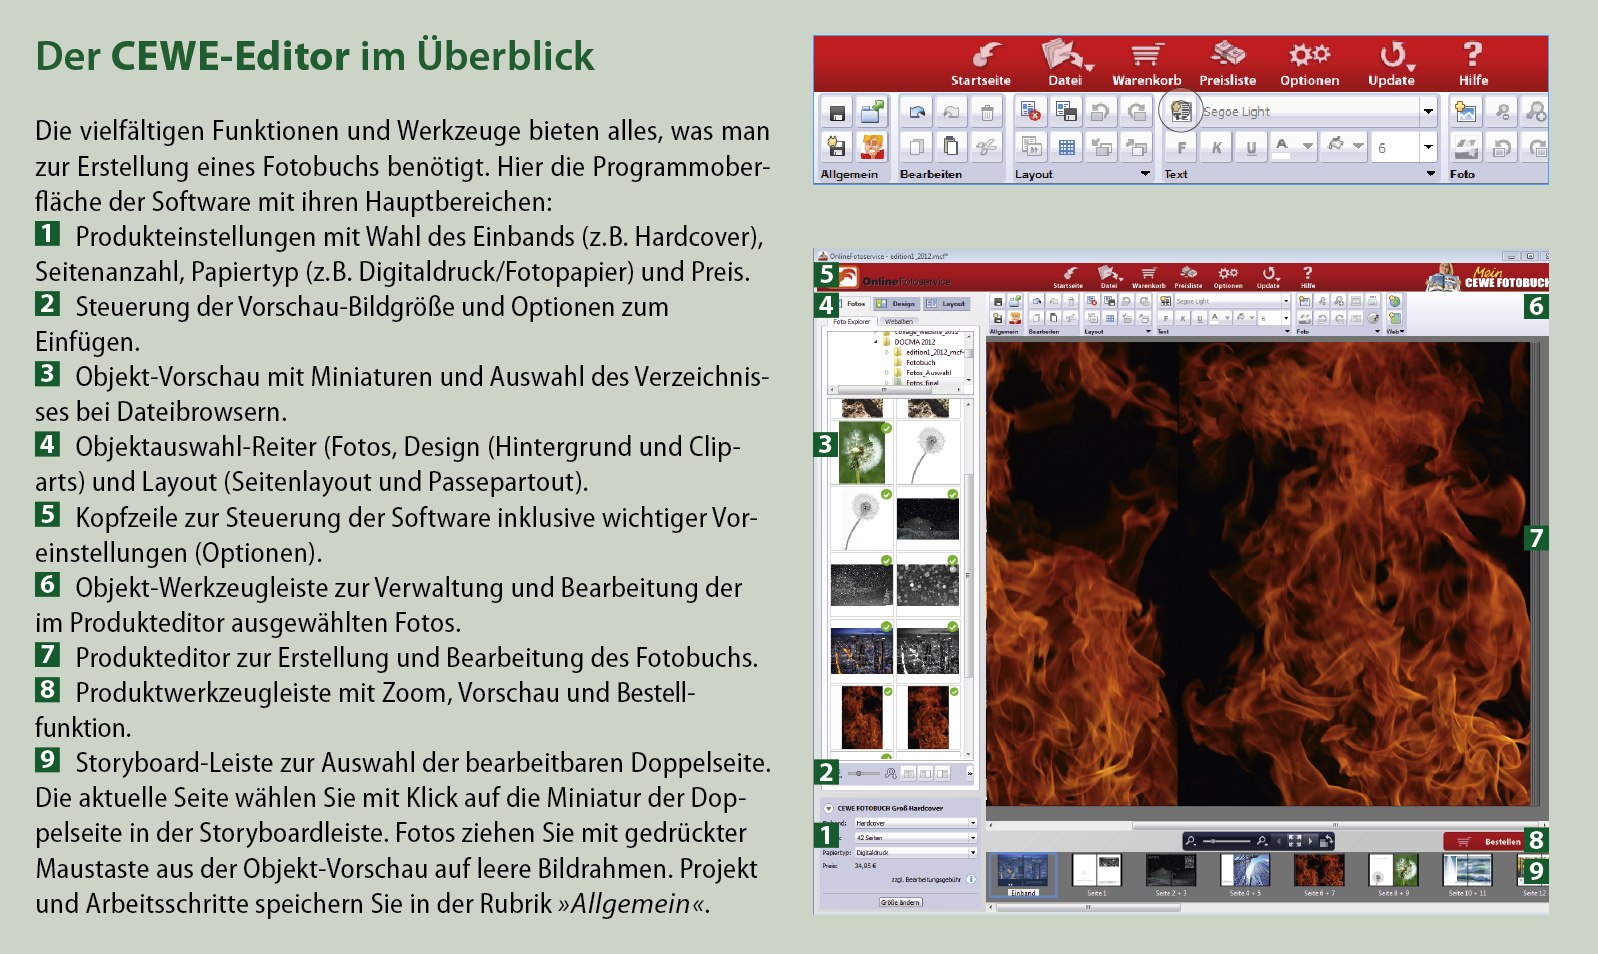Click the scissors cut icon in enlarged Bearbeiten group
The width and height of the screenshot is (1598, 954).
coord(986,147)
